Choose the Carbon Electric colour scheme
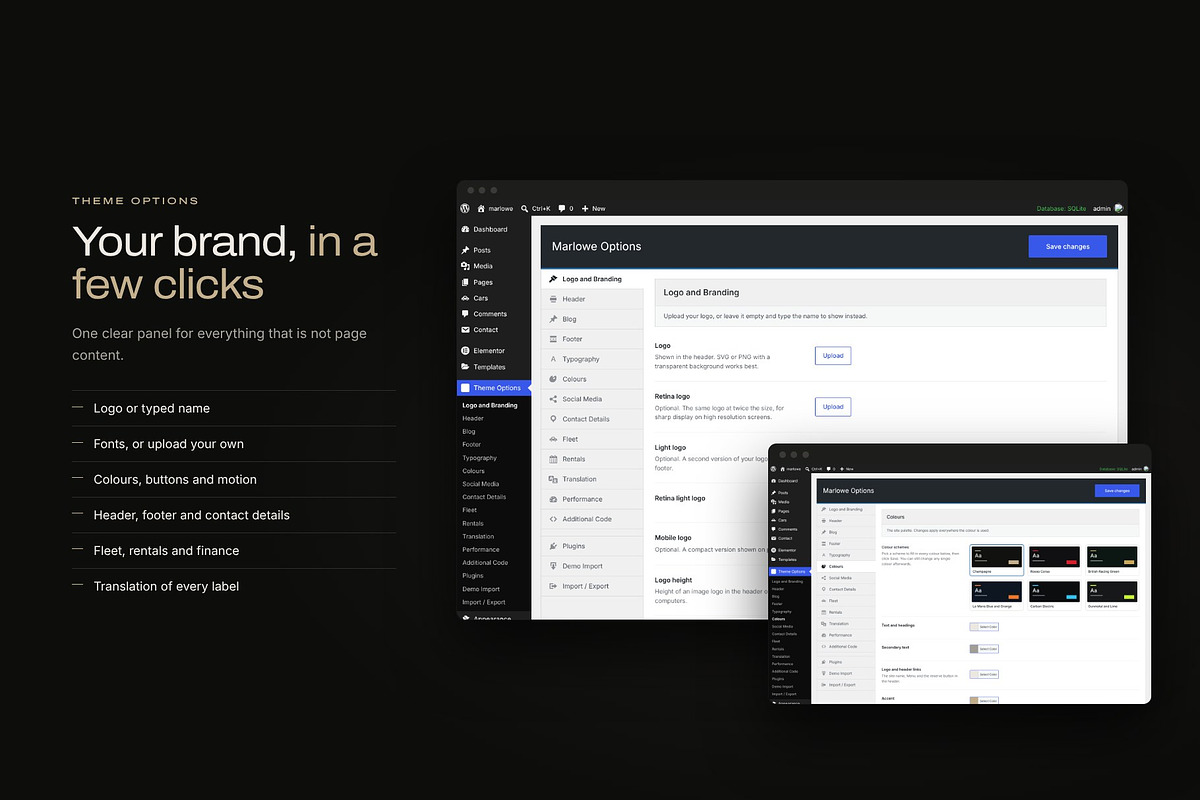Screen dimensions: 1200x800 pos(1054,595)
